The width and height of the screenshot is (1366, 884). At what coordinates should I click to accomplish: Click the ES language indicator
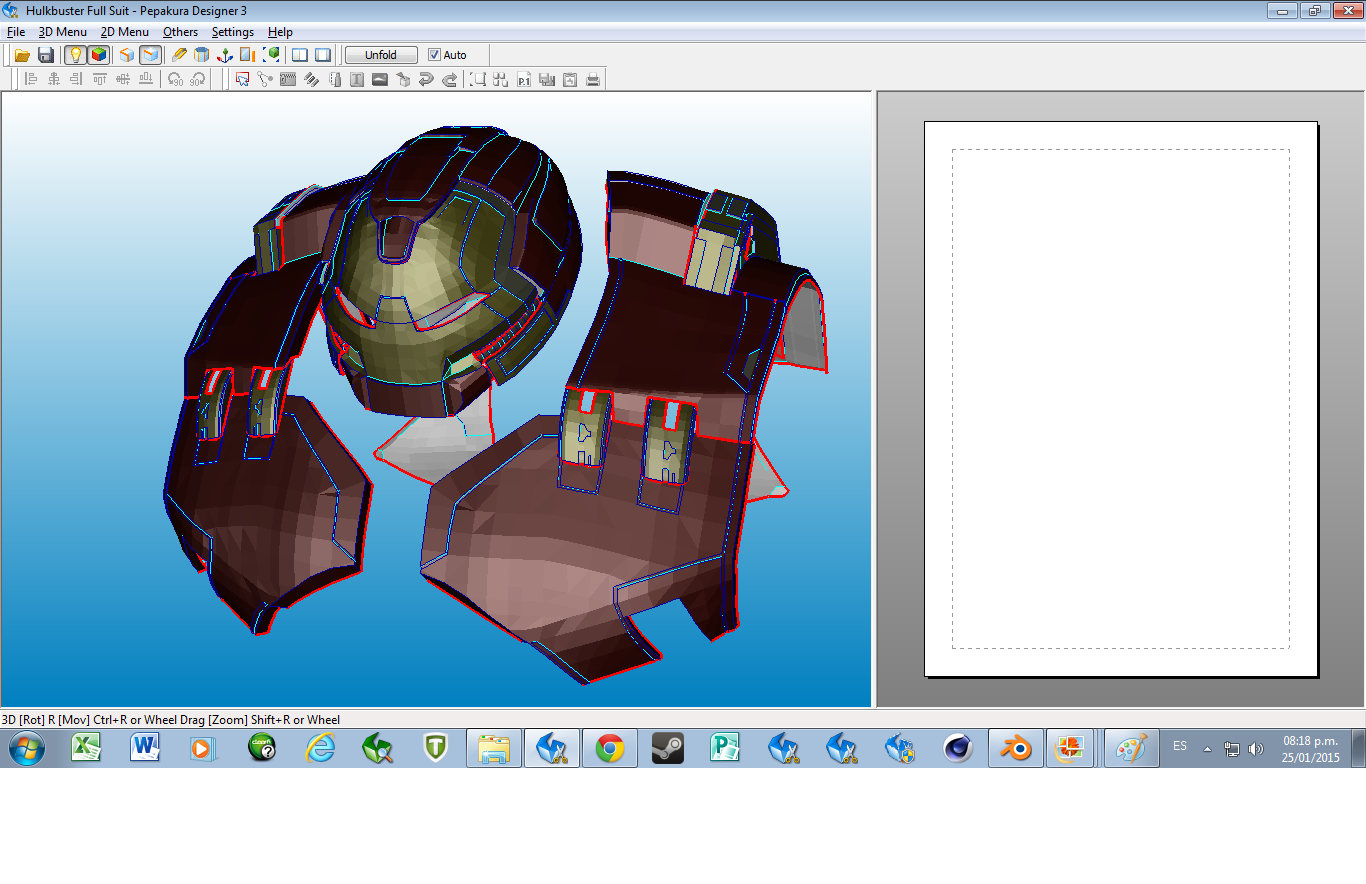tap(1180, 746)
